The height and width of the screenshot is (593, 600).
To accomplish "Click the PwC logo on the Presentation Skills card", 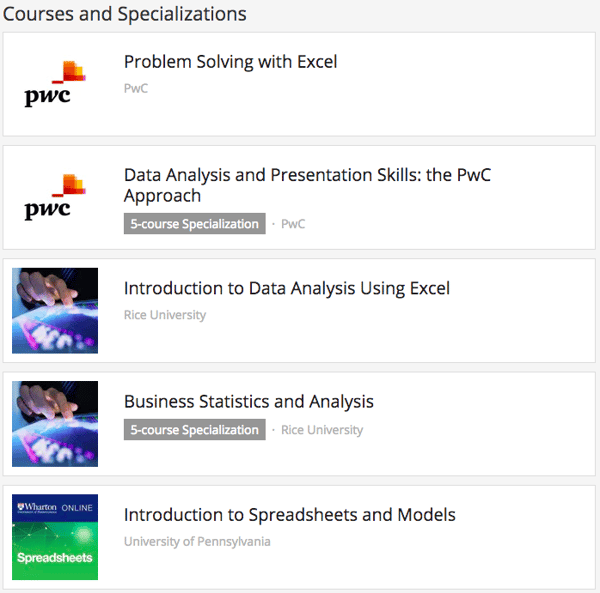I will click(55, 197).
